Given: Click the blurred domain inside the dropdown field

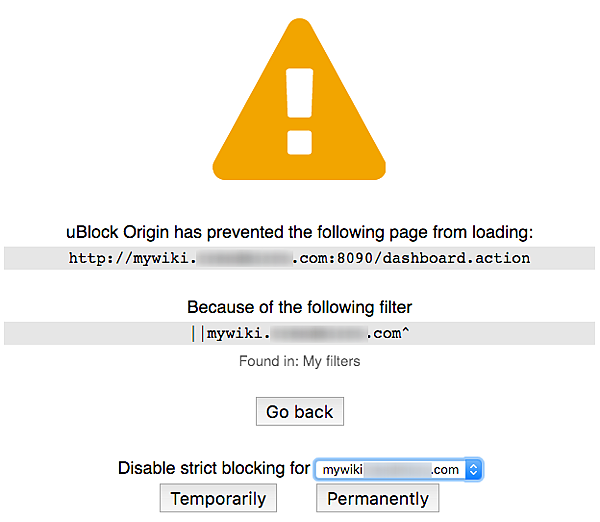Looking at the screenshot, I should [x=397, y=470].
